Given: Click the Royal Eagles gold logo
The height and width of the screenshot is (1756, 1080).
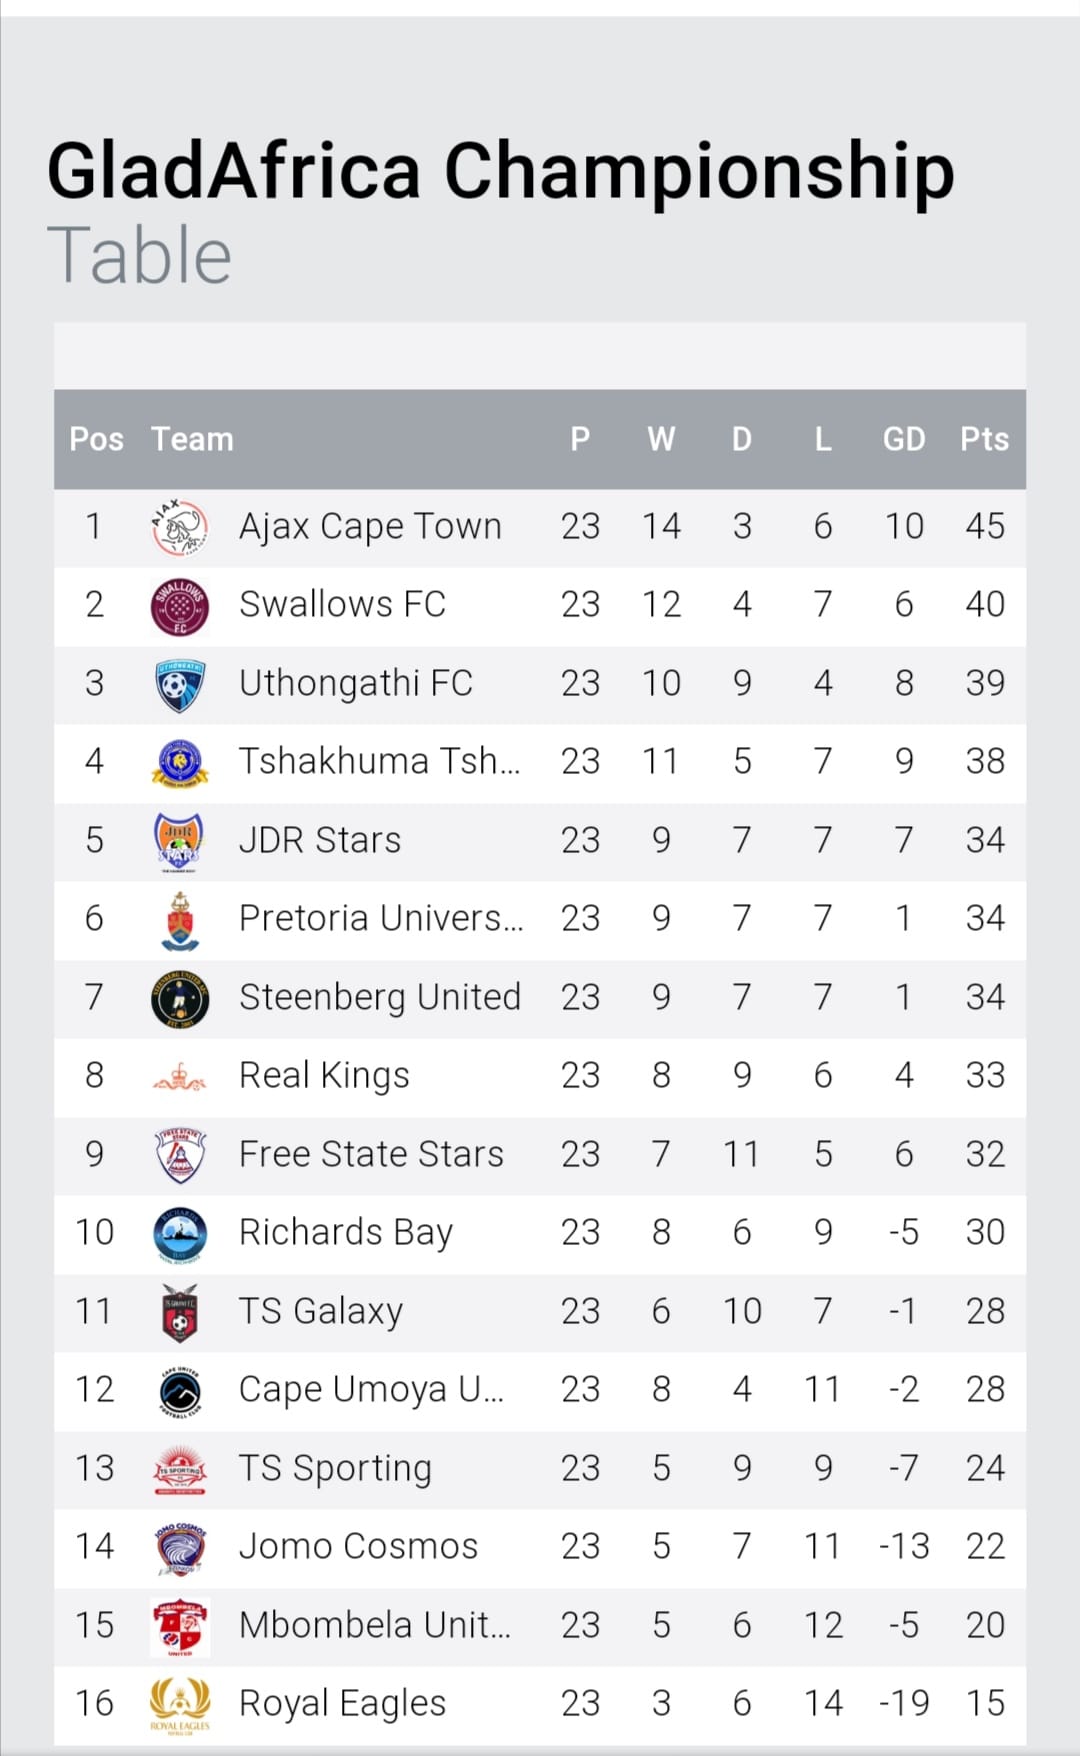Looking at the screenshot, I should pos(180,1704).
